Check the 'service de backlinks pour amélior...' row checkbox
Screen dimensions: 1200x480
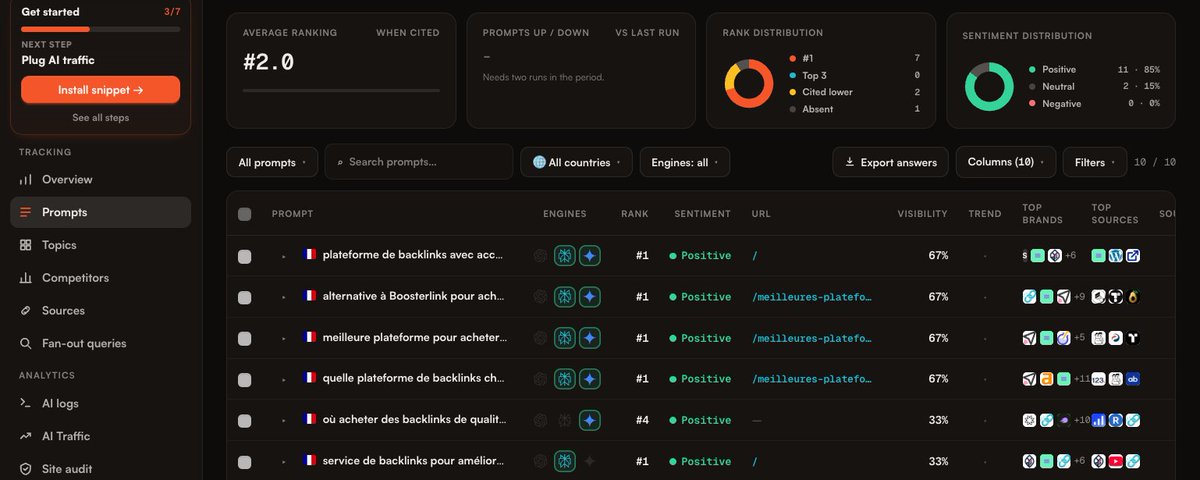[x=245, y=461]
